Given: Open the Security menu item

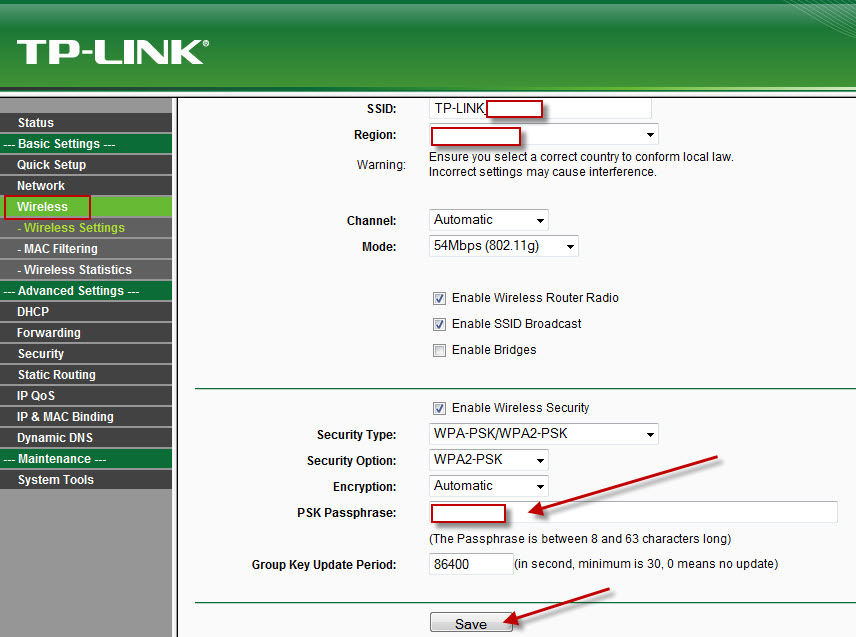Looking at the screenshot, I should coord(86,354).
